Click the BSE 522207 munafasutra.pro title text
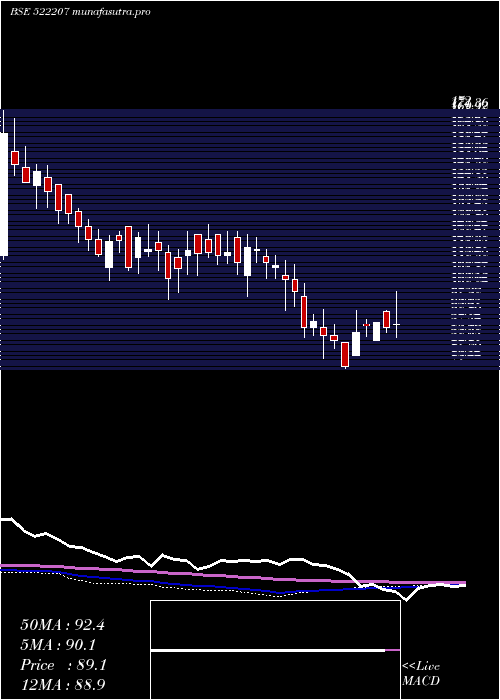500x700 pixels. [80, 12]
